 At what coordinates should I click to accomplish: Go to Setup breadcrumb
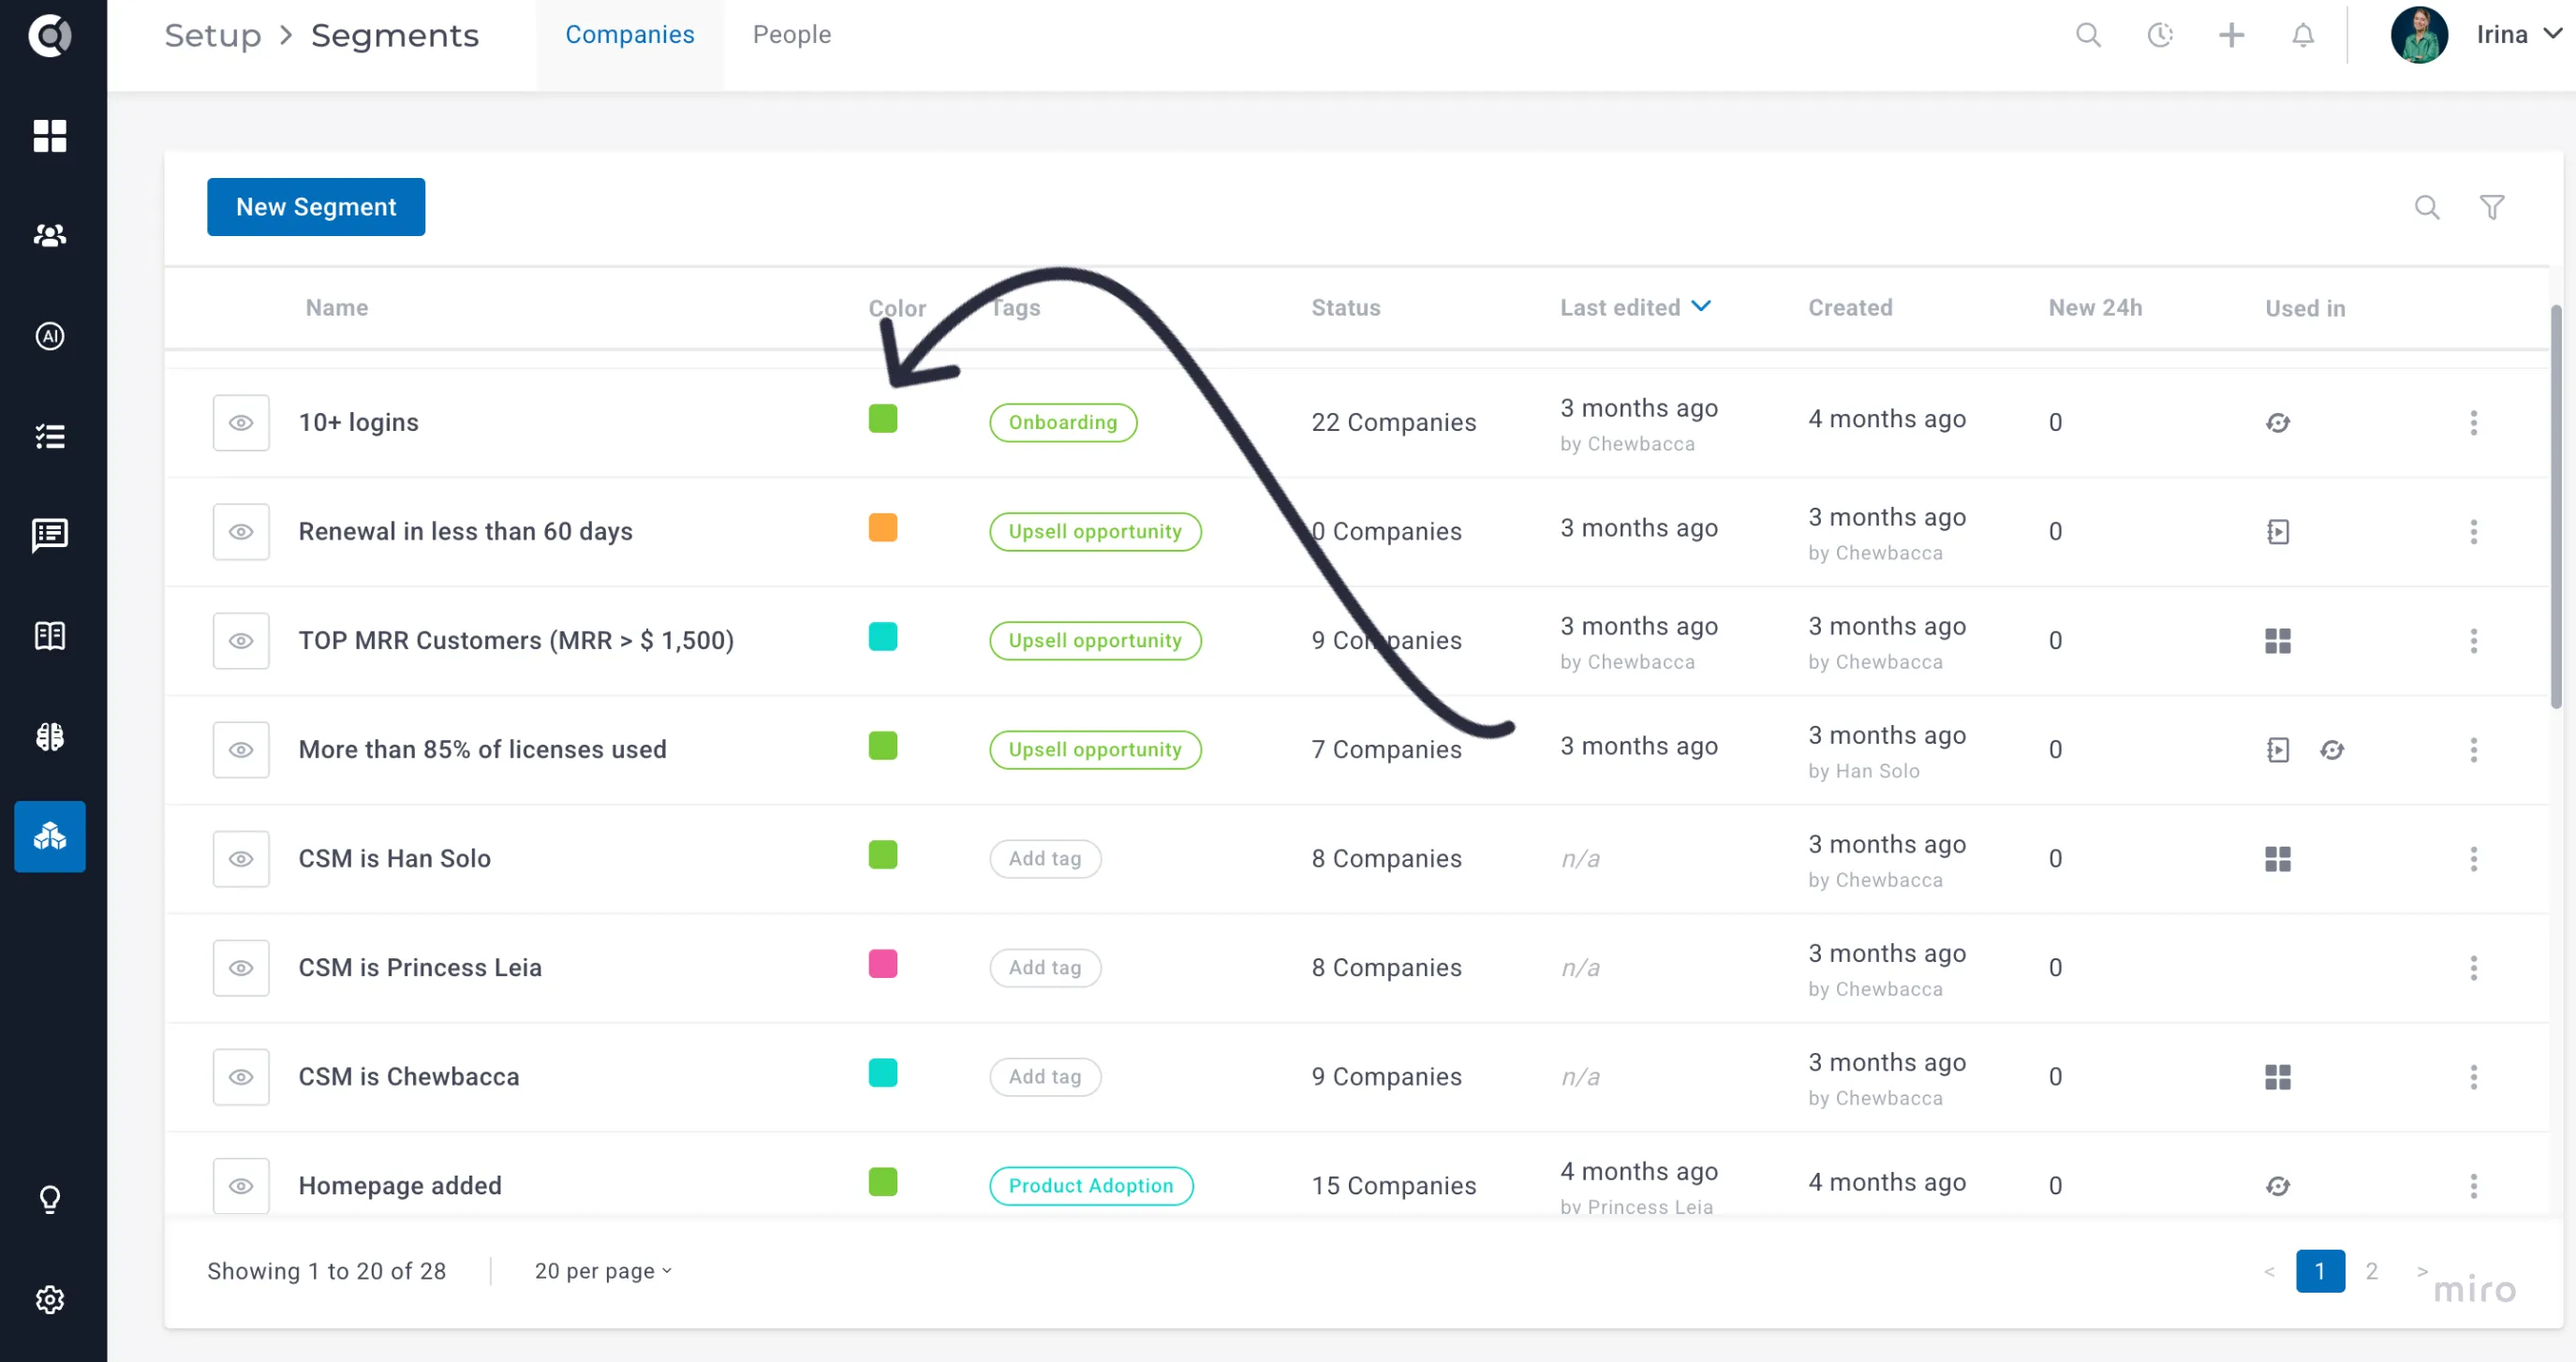(212, 35)
